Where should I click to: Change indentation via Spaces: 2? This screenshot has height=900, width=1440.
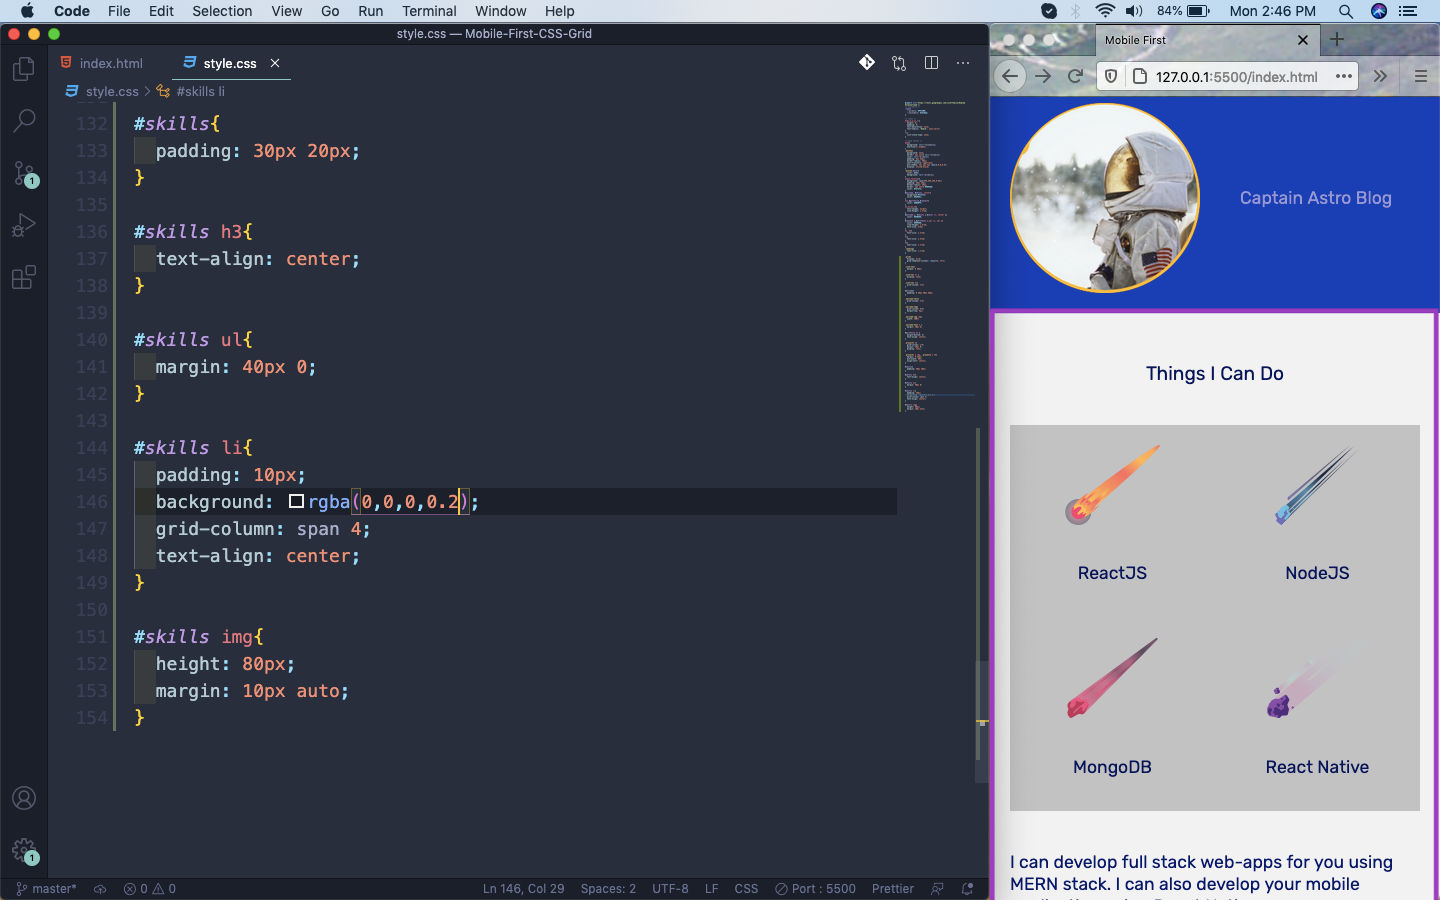pos(608,889)
